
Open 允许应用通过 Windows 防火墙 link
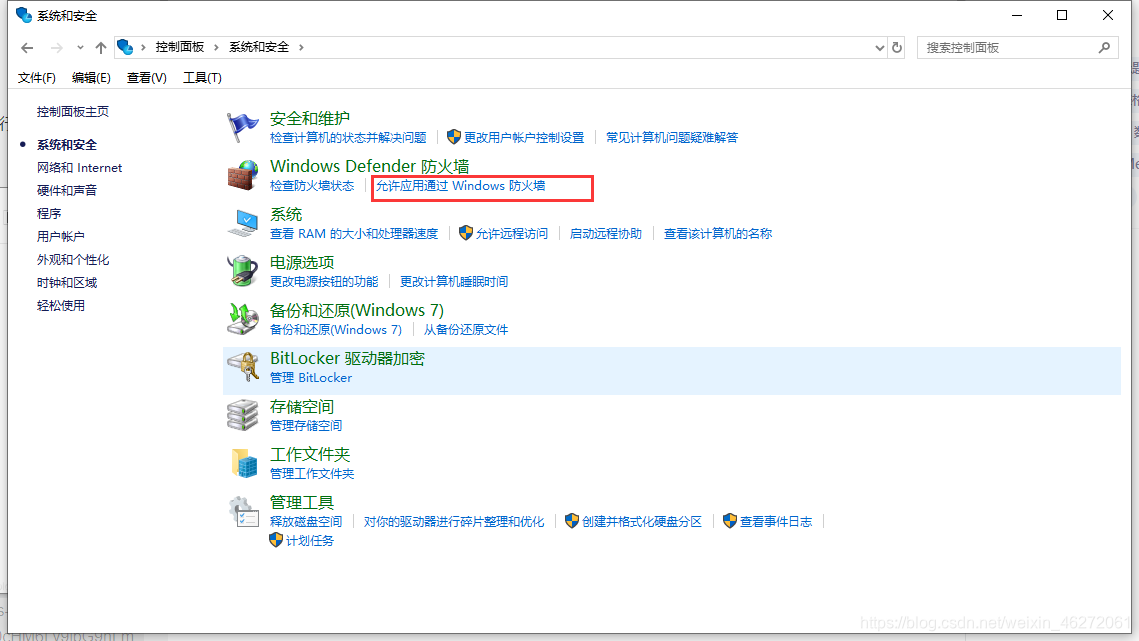pos(461,186)
